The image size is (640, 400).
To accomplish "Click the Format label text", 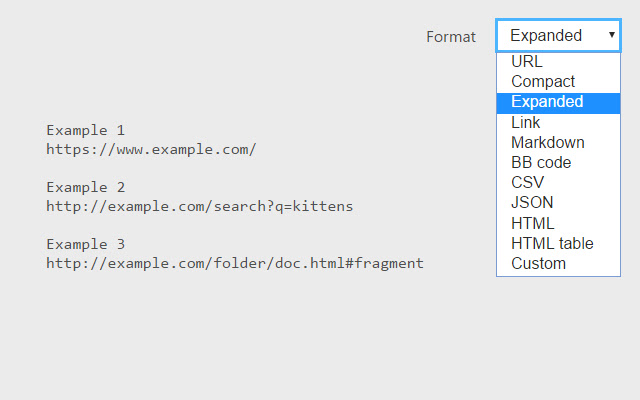I will click(451, 37).
